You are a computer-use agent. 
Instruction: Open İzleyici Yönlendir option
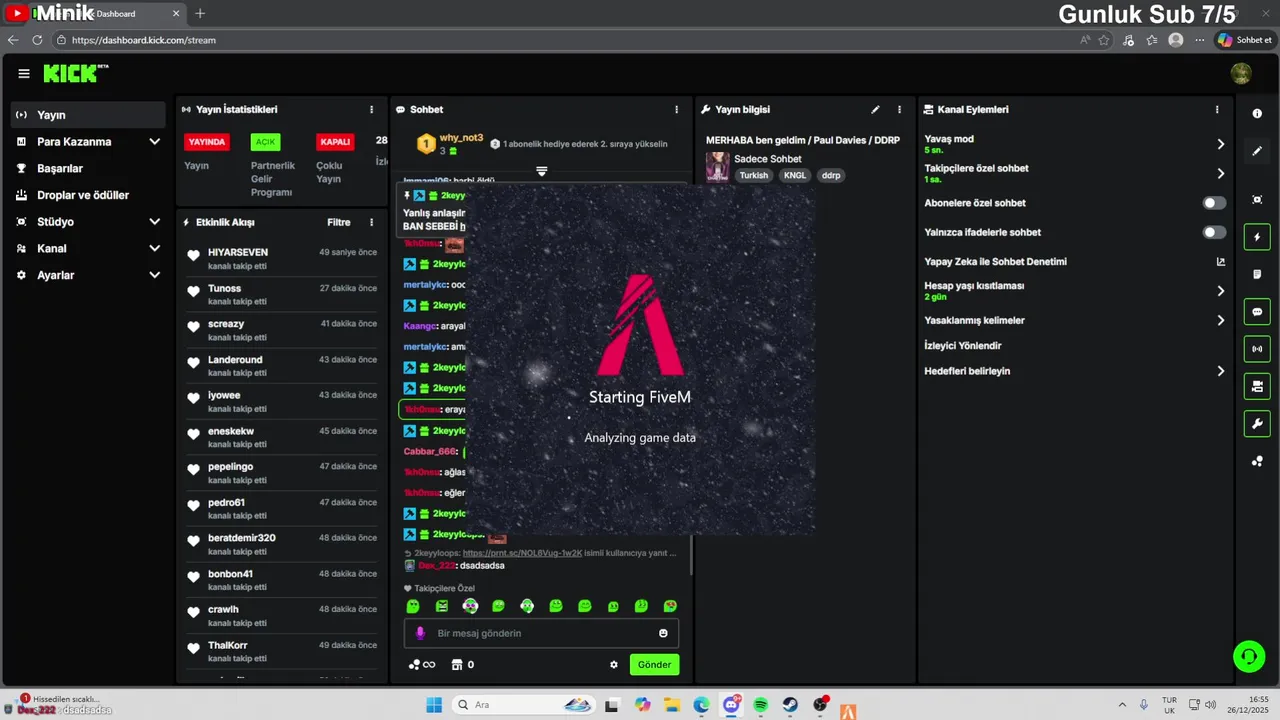point(963,346)
